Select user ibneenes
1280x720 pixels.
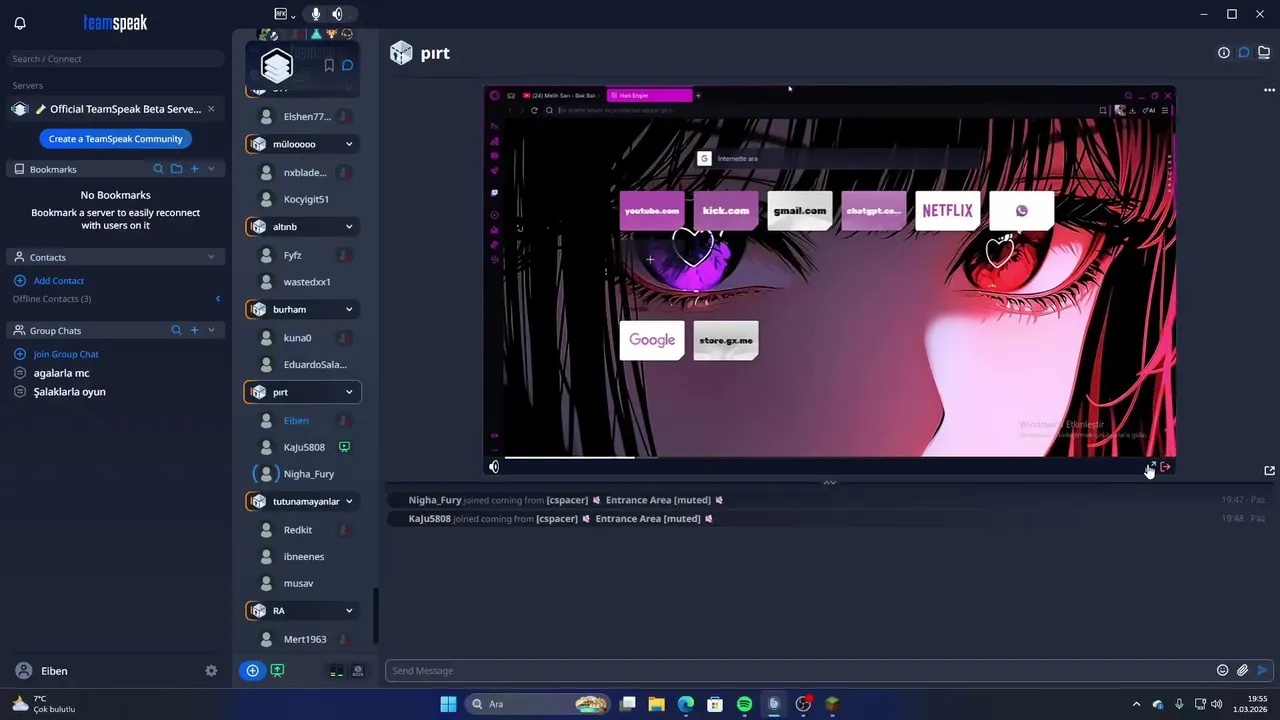click(x=304, y=556)
